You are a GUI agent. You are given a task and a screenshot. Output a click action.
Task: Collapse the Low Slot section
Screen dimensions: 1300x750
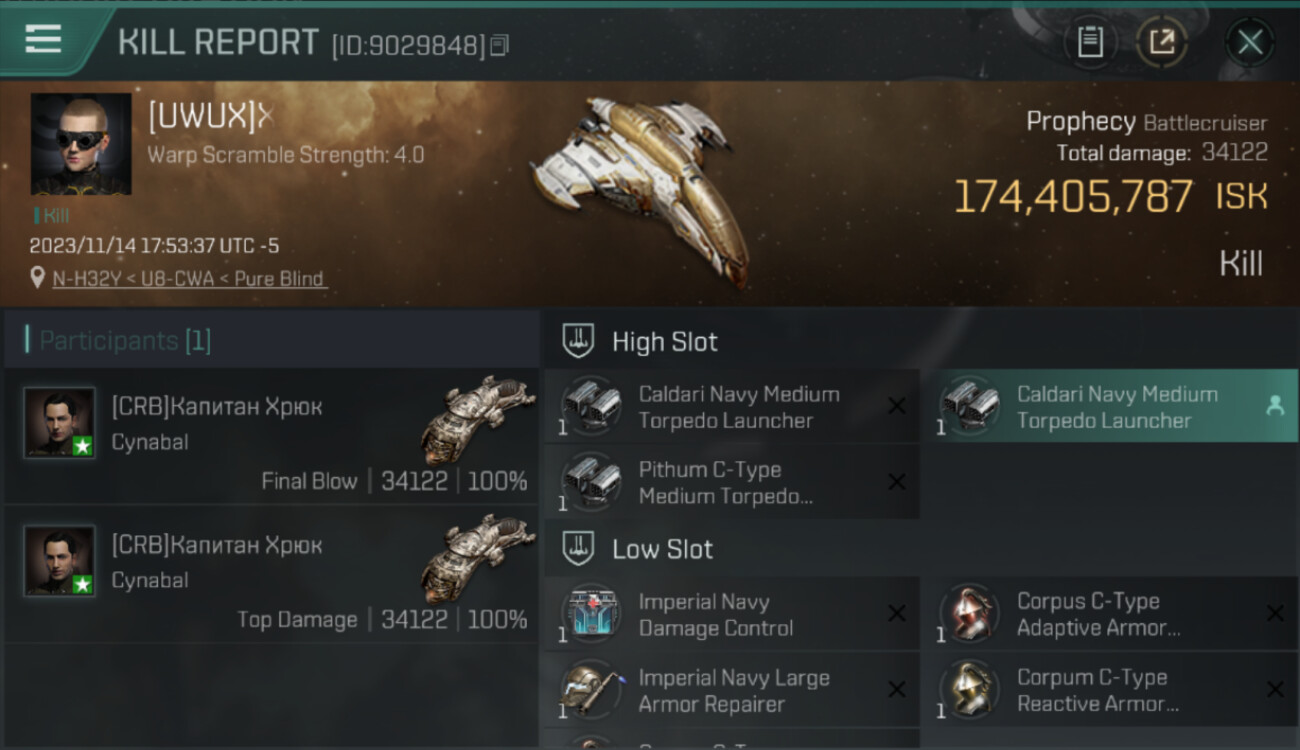(x=578, y=549)
